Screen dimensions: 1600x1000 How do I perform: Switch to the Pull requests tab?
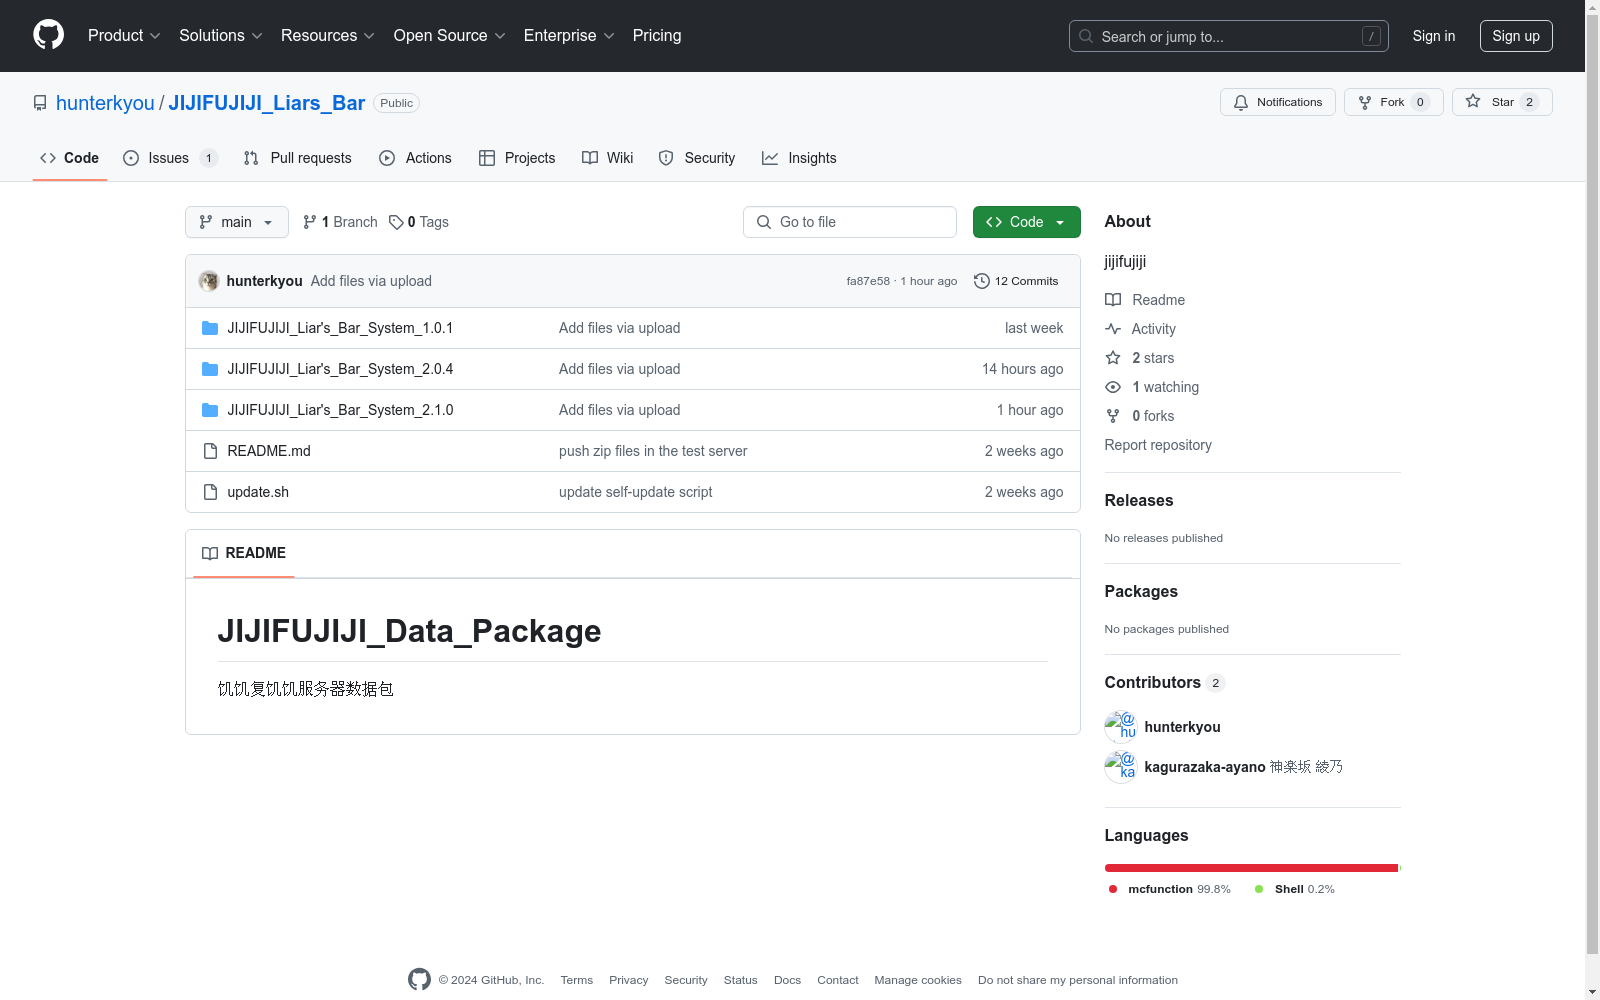click(297, 158)
